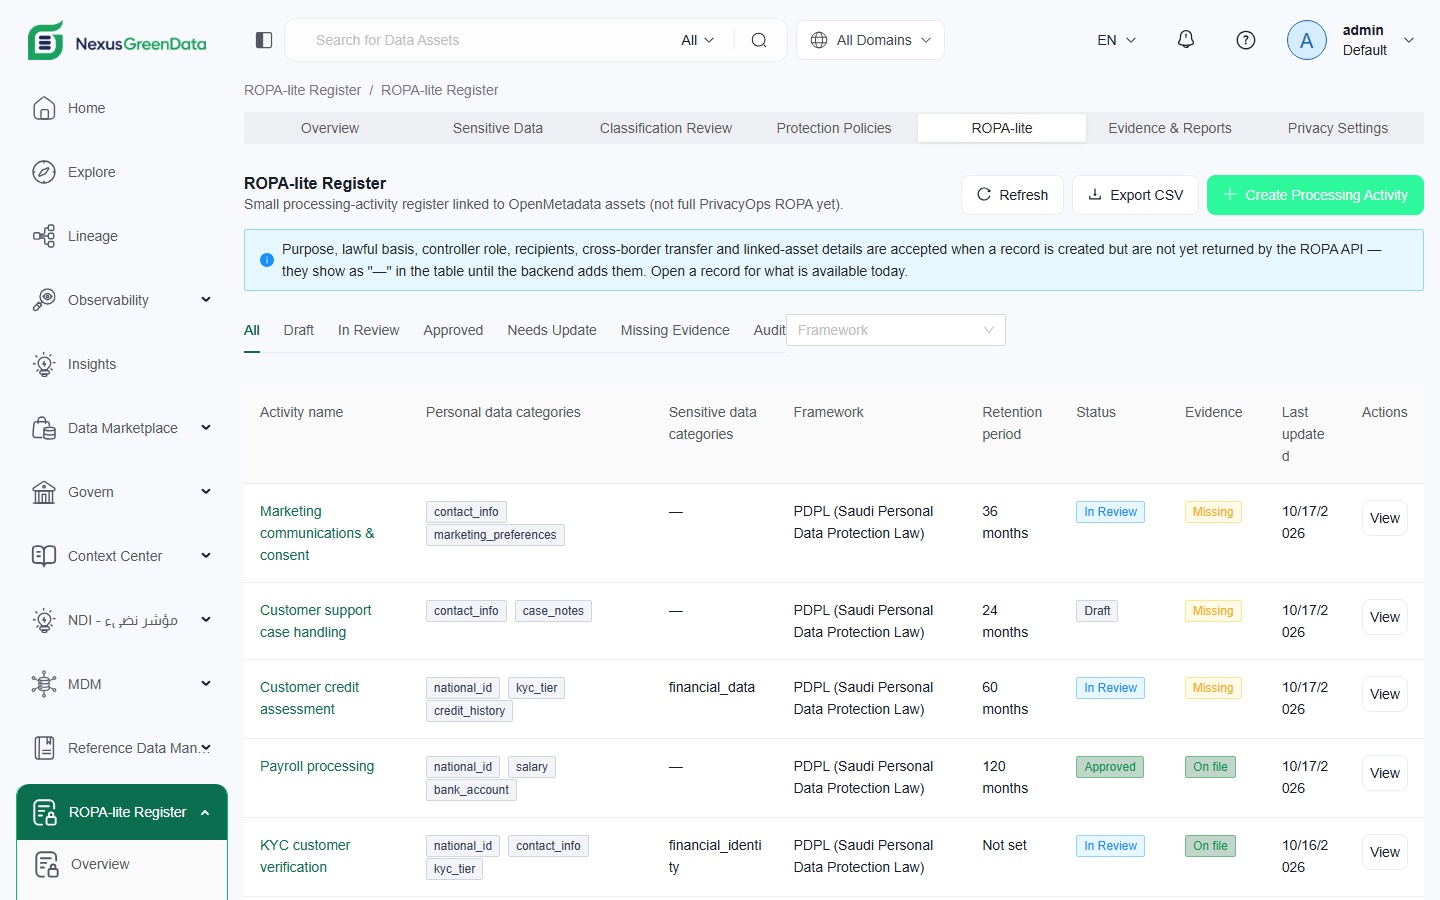Collapse the ROPA-lite Register sidebar section

(205, 812)
